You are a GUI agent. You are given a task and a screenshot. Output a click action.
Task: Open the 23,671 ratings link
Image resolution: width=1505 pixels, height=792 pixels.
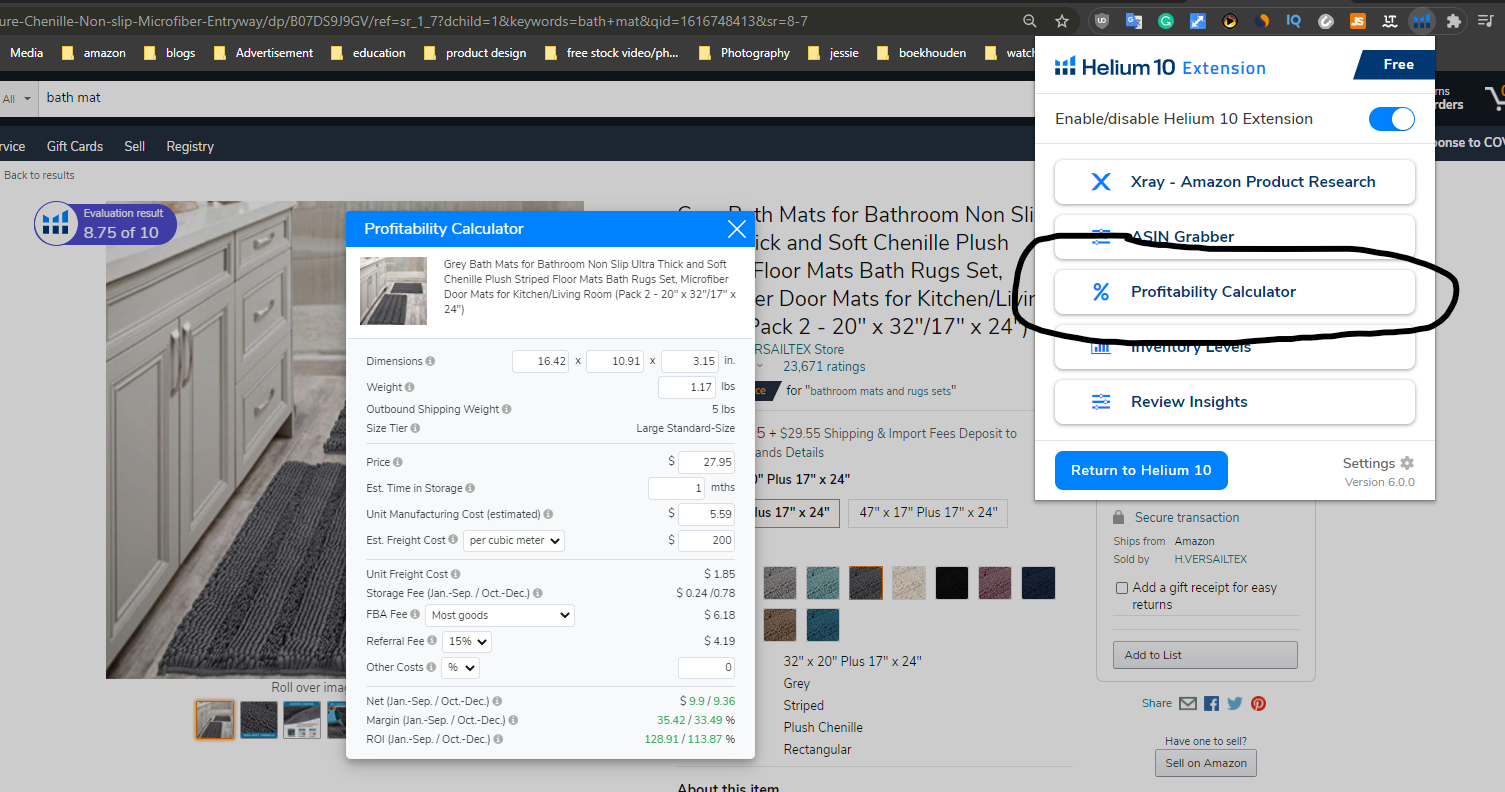(x=824, y=367)
